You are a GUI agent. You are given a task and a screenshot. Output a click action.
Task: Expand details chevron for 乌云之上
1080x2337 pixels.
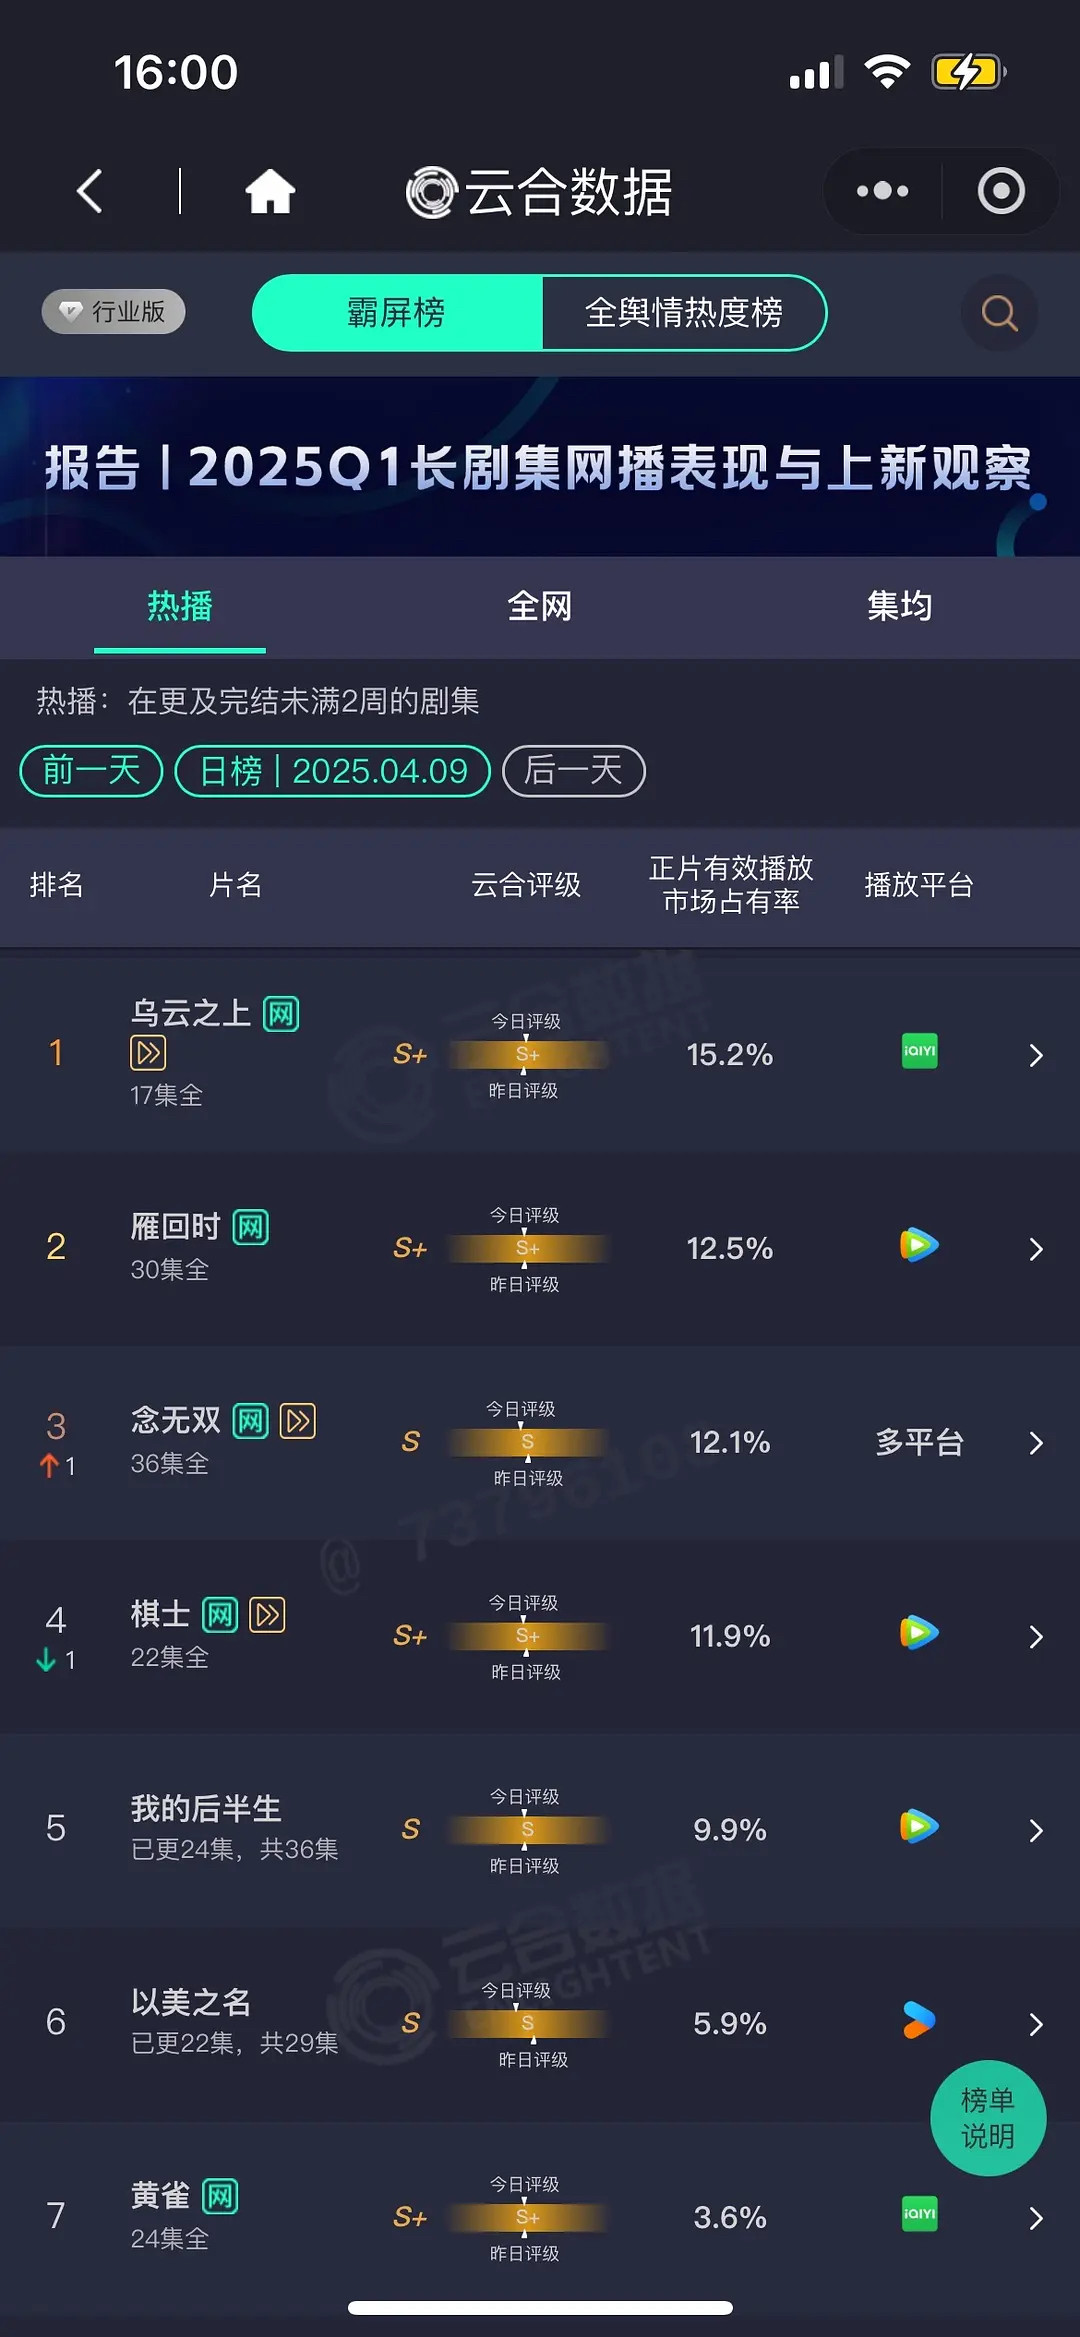point(1036,1055)
